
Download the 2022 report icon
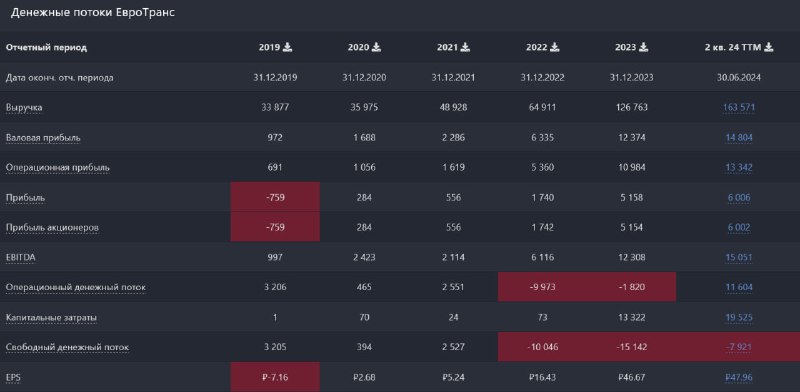pos(555,47)
